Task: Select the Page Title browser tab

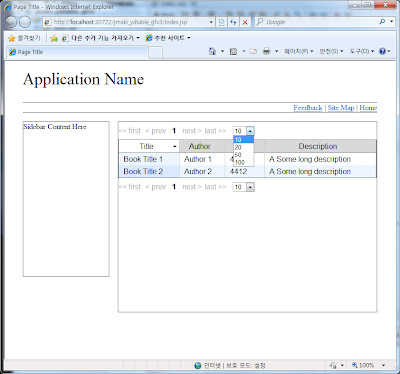Action: (x=77, y=52)
